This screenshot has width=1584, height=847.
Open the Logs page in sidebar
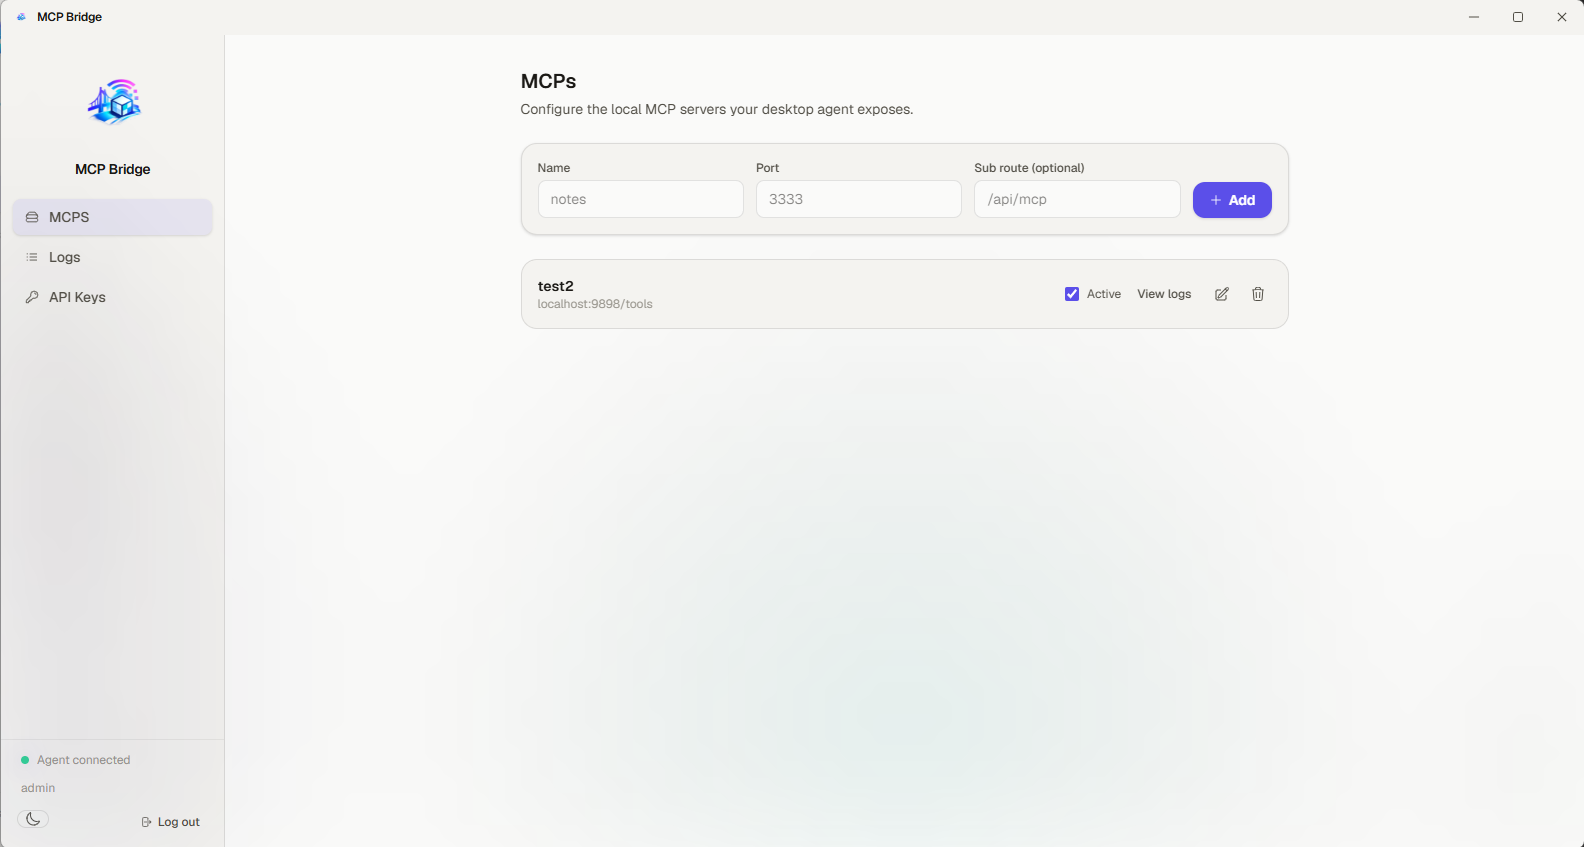(x=112, y=257)
